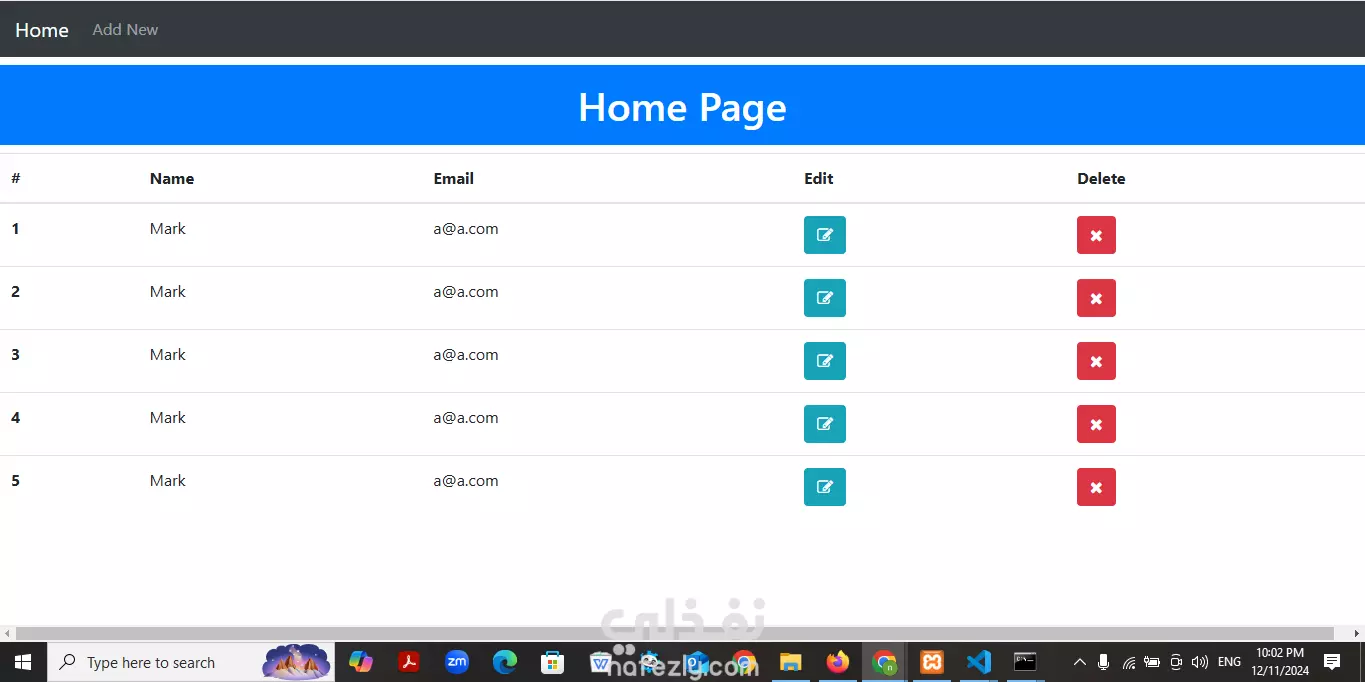This screenshot has height=682, width=1365.
Task: Edit the record in row 5
Action: (x=825, y=487)
